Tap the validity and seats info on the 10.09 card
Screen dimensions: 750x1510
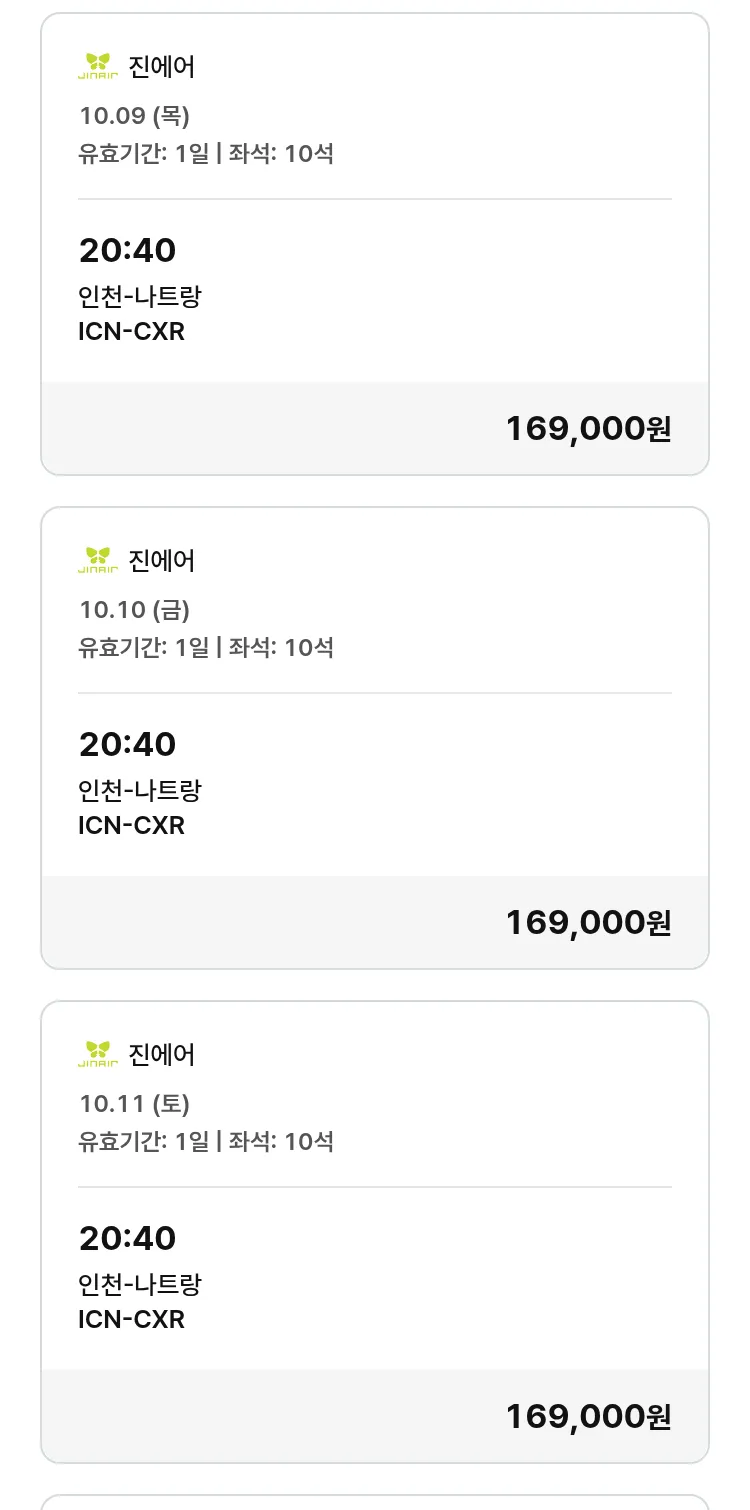[206, 154]
